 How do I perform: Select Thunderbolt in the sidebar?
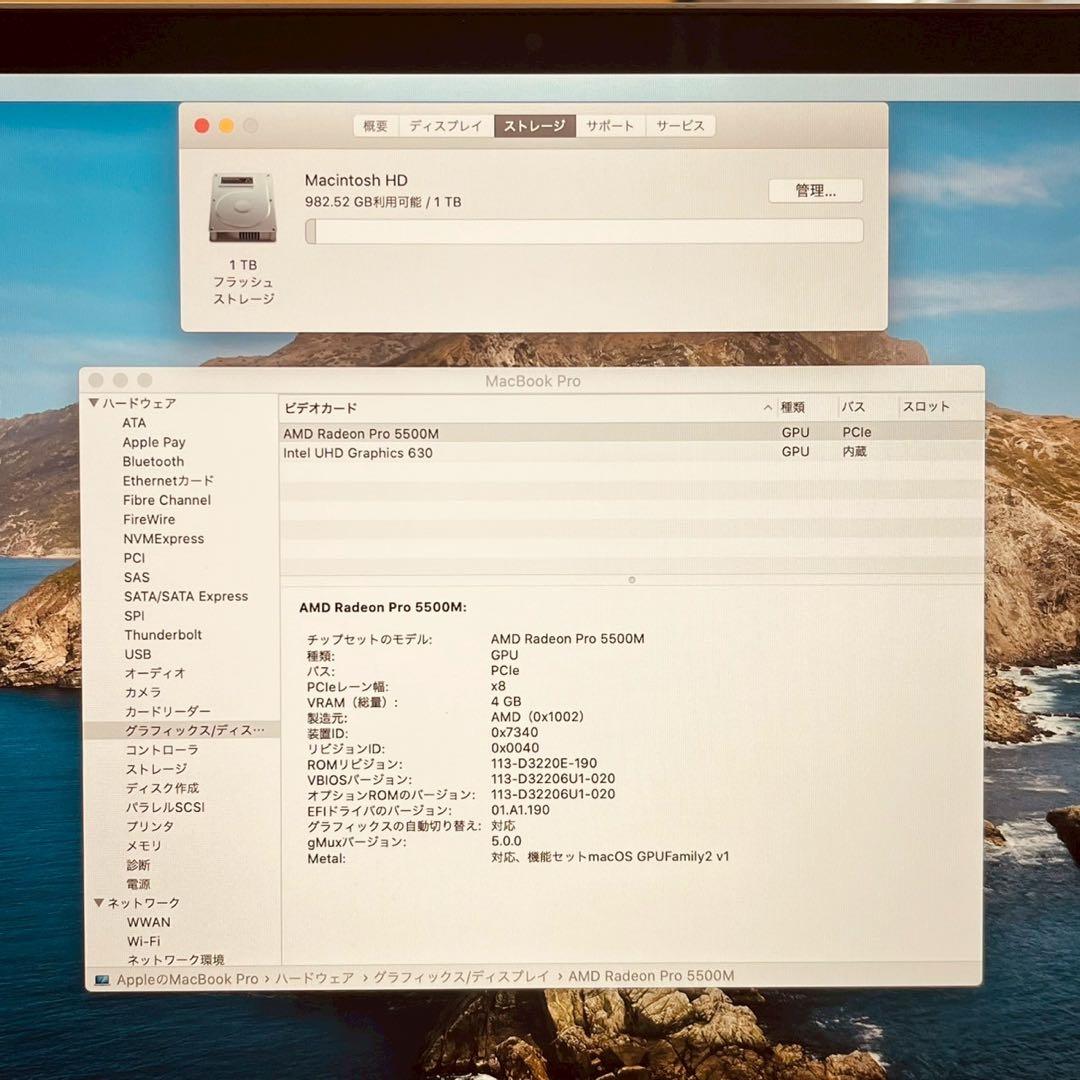click(x=162, y=634)
